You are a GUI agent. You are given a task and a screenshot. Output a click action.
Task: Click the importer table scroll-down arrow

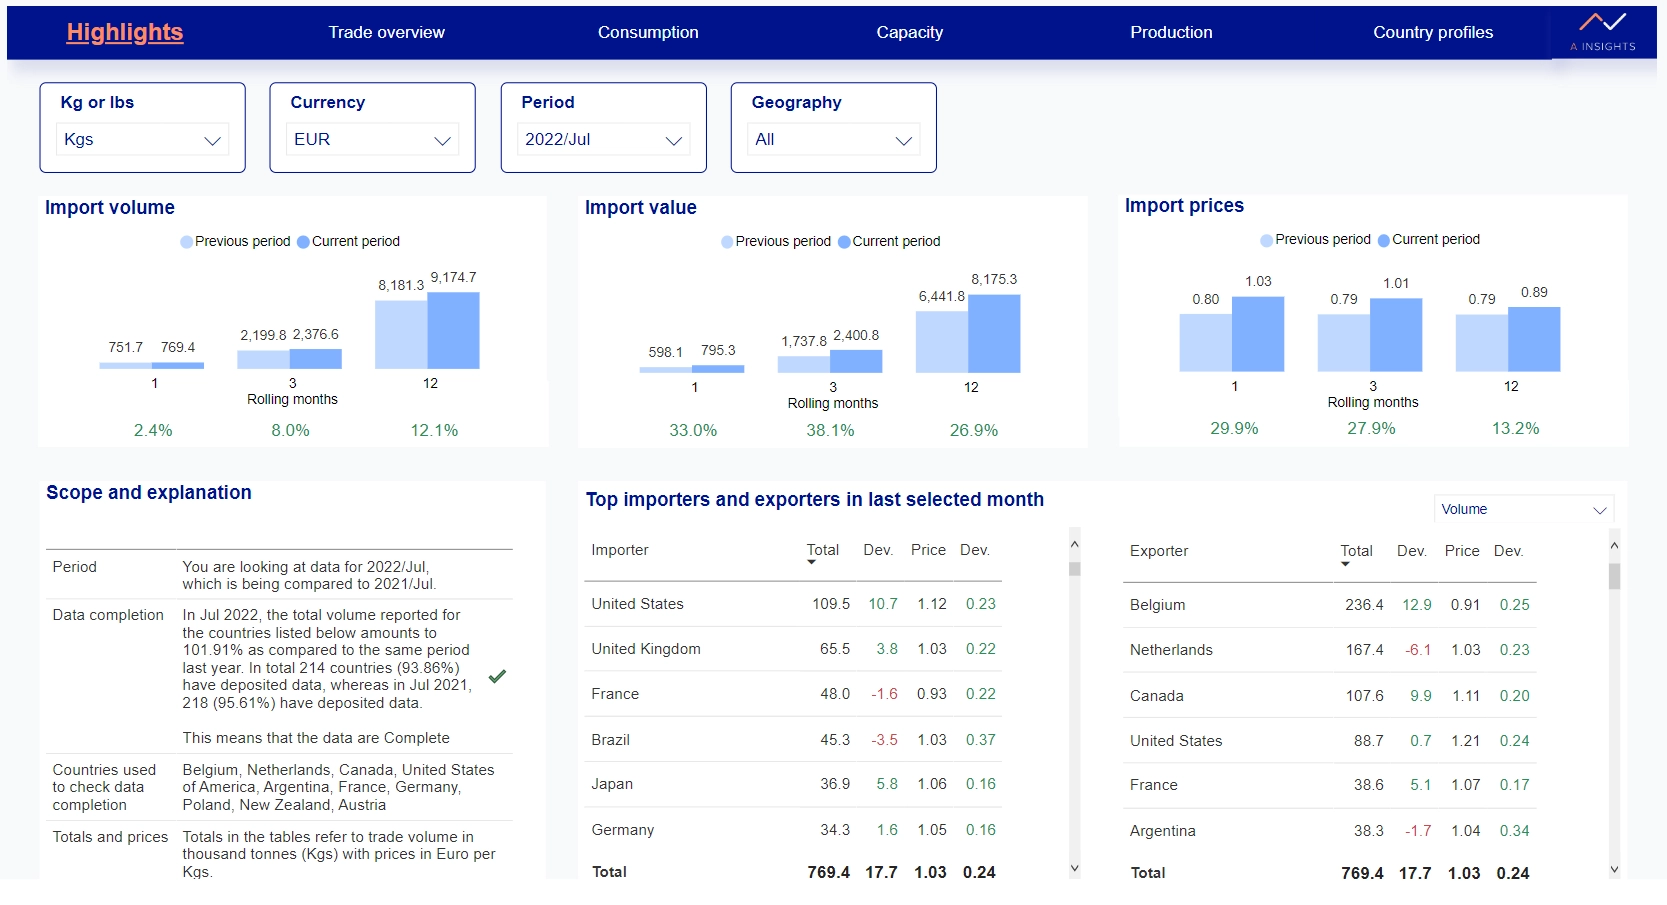[1074, 869]
